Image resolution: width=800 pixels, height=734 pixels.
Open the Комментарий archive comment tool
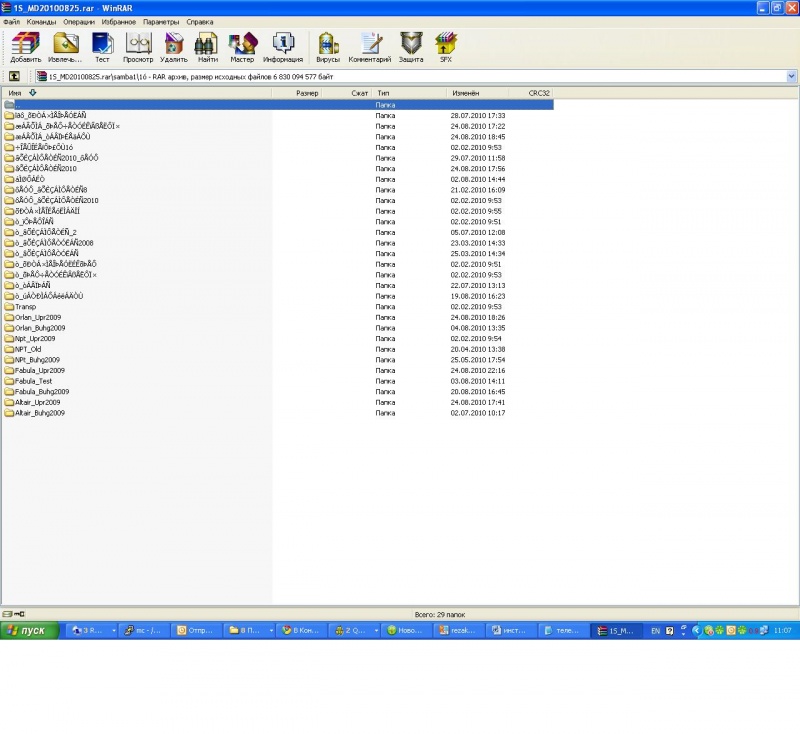click(370, 46)
